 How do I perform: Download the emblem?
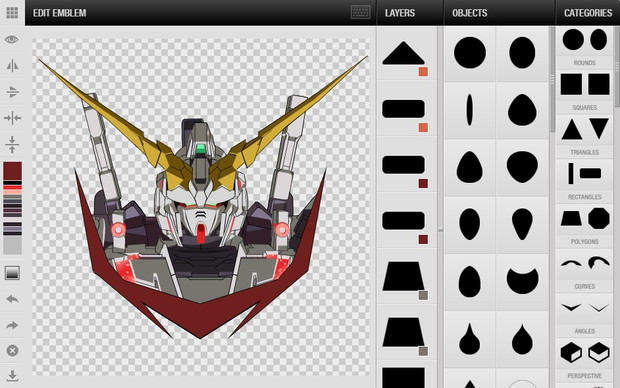pyautogui.click(x=12, y=376)
